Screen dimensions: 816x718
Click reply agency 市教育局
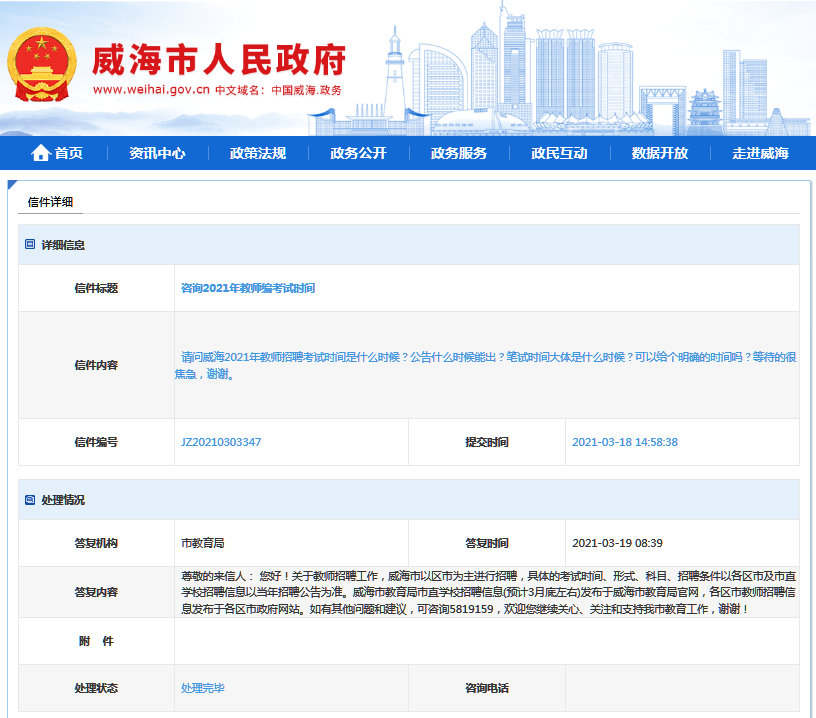point(202,543)
